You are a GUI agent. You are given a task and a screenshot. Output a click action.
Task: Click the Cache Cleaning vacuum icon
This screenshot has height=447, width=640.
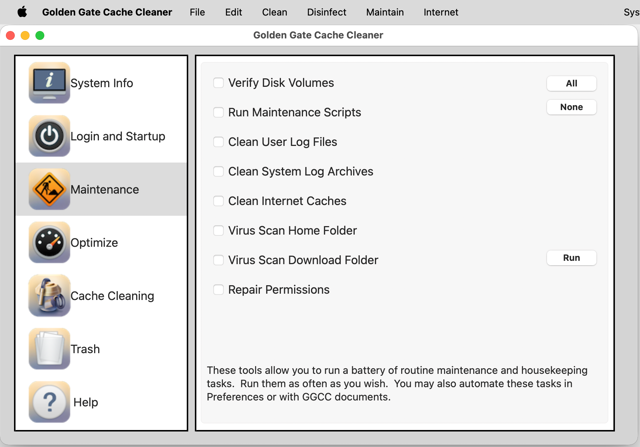[x=49, y=296]
